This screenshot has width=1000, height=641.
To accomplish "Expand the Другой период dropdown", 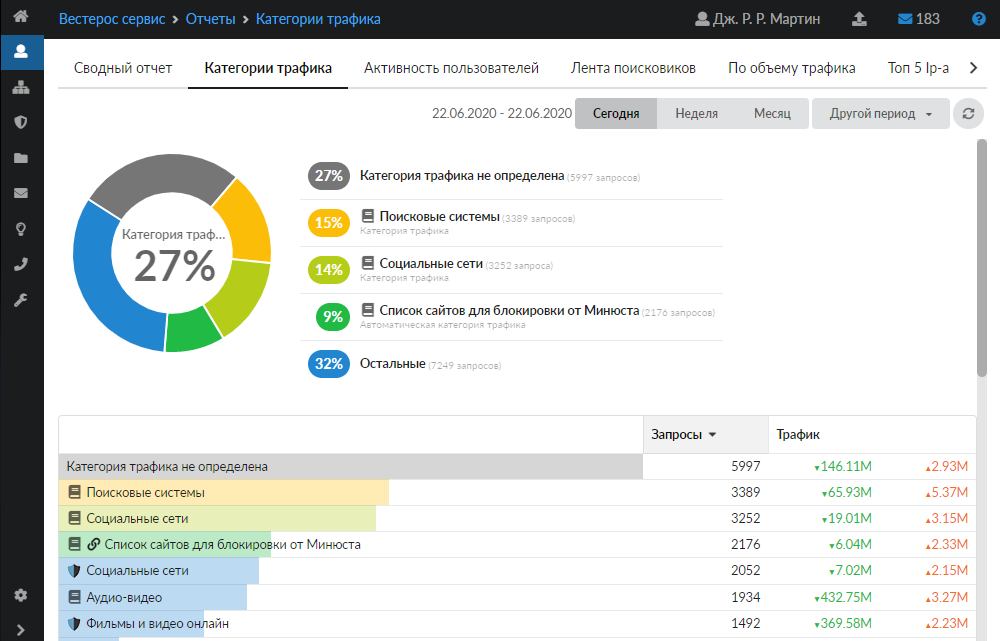I will tap(880, 114).
